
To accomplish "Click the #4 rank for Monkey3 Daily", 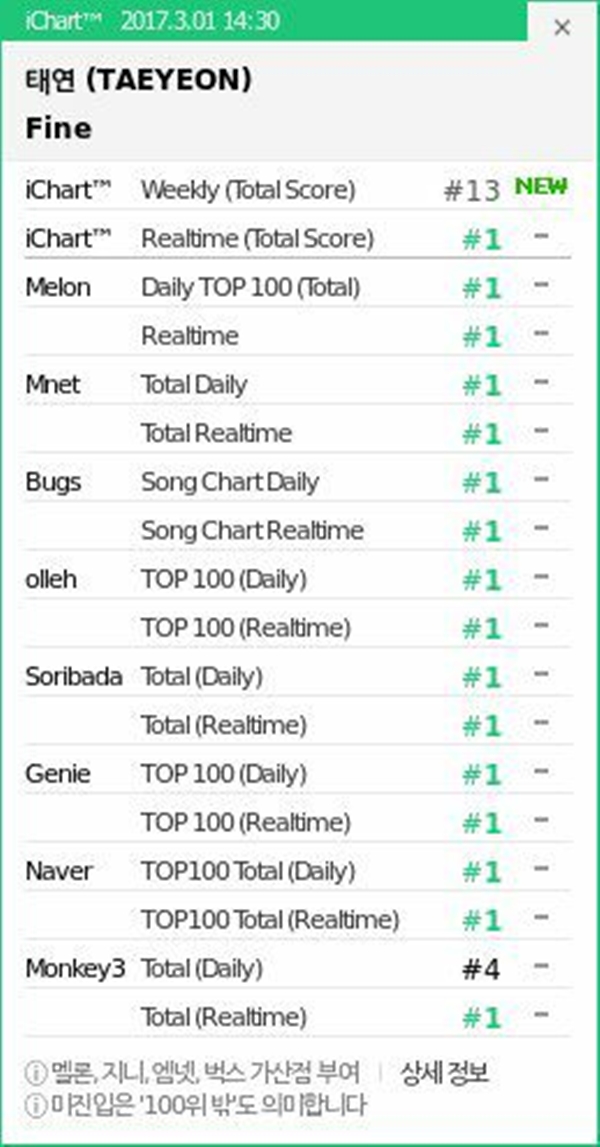I will (x=480, y=968).
